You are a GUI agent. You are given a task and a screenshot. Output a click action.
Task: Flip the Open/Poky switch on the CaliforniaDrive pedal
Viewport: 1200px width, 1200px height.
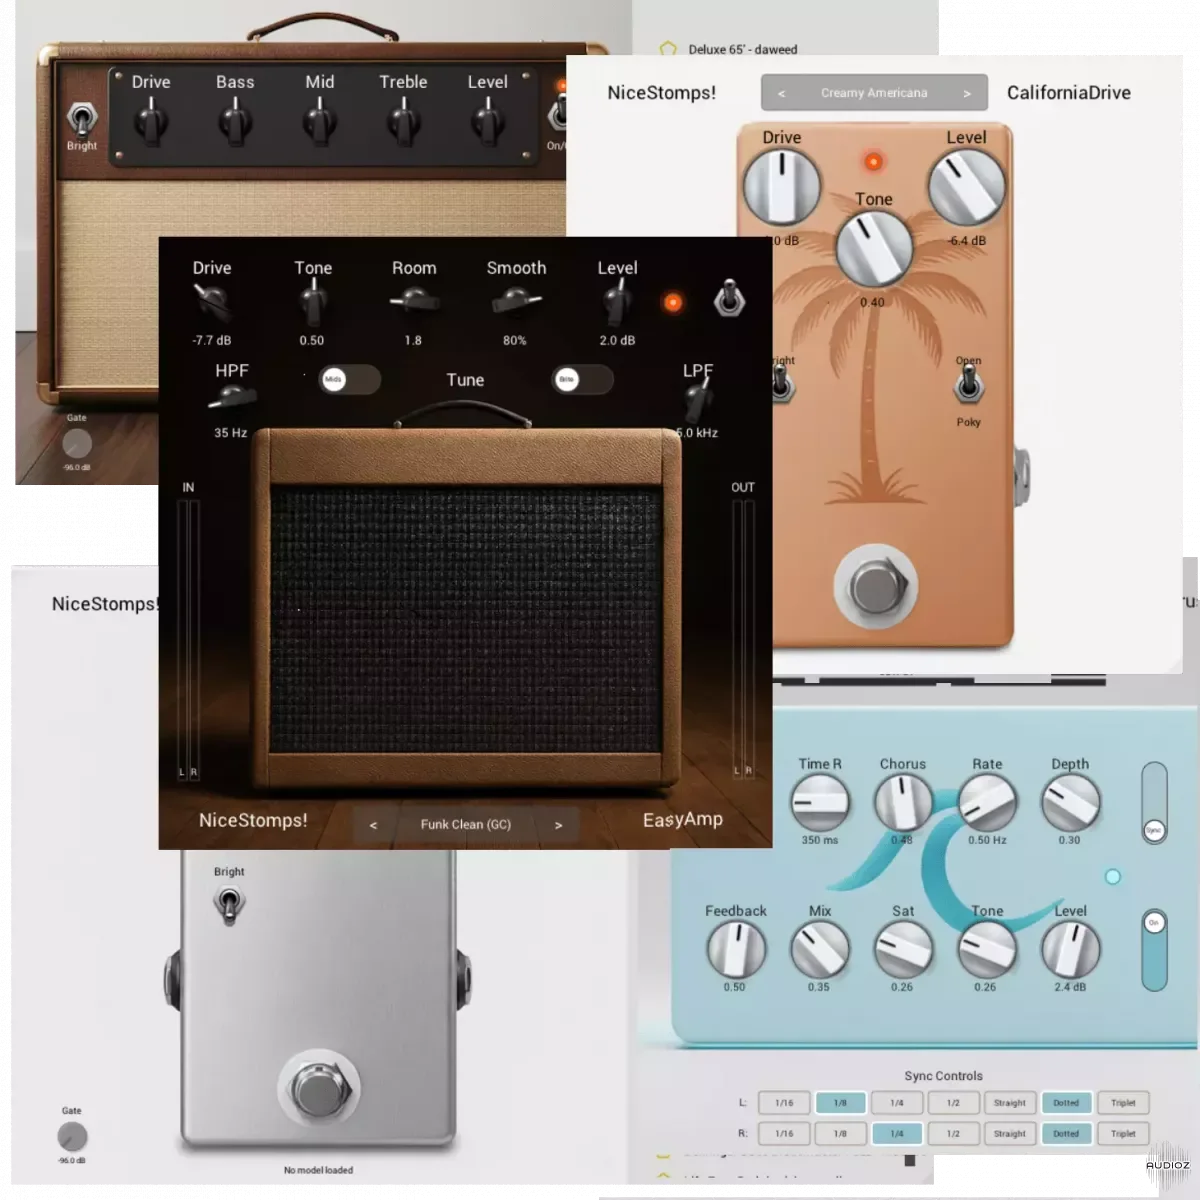[967, 385]
